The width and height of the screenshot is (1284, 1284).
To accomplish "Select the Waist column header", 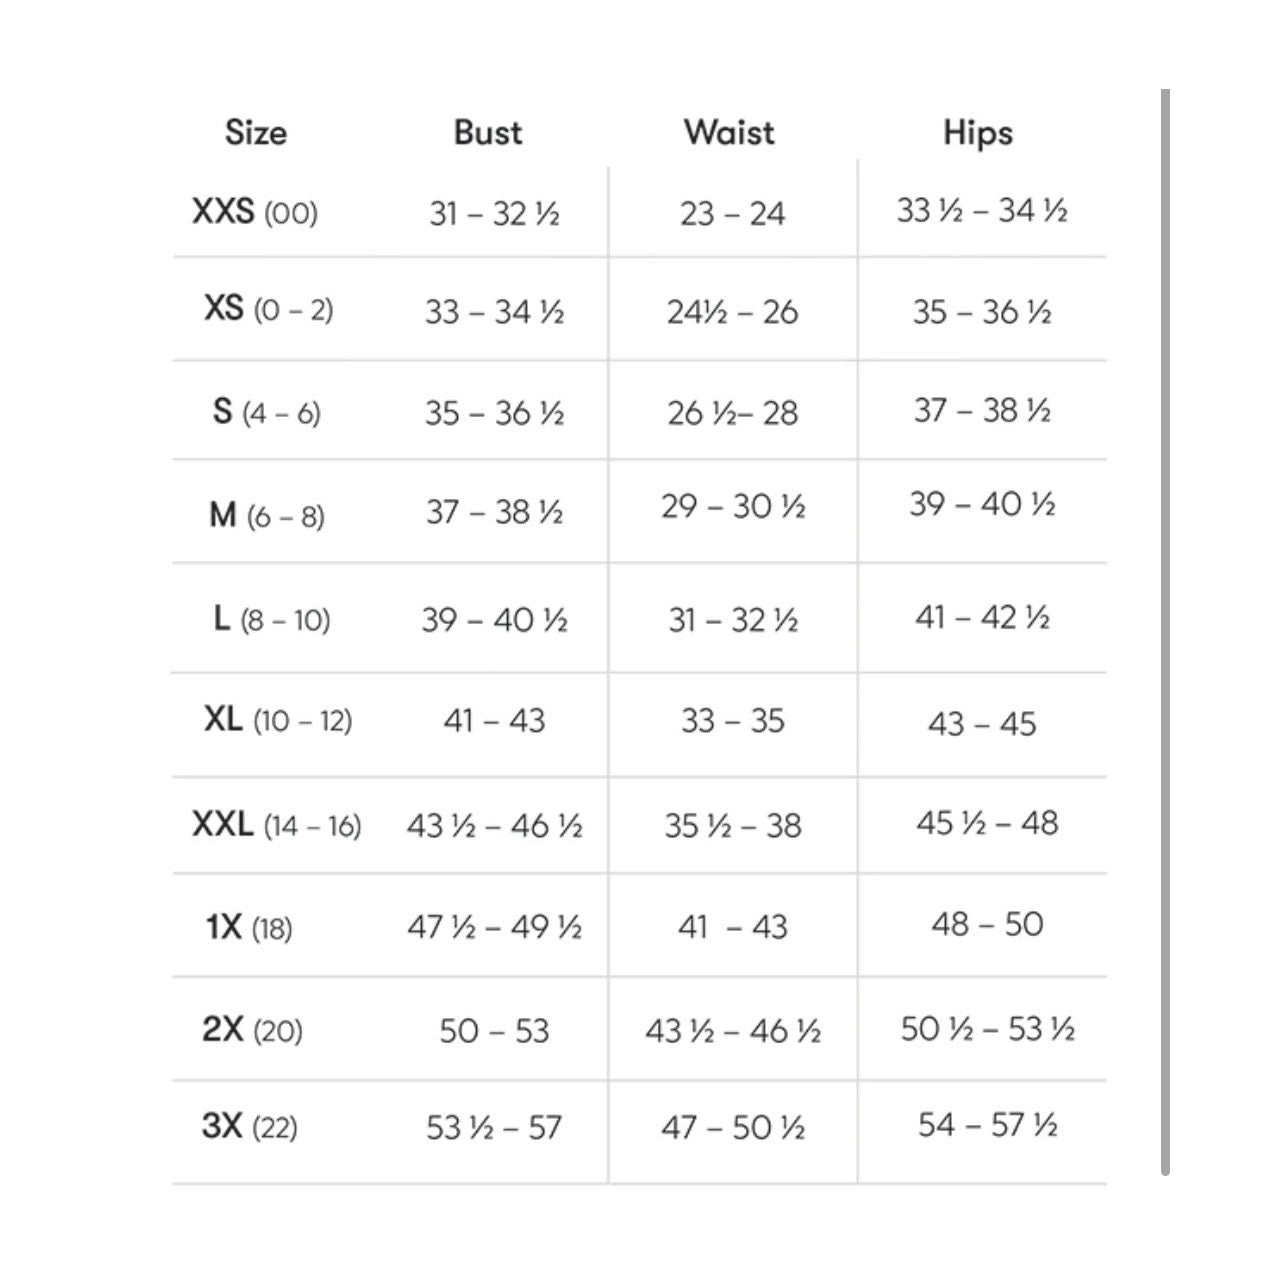I will 729,132.
